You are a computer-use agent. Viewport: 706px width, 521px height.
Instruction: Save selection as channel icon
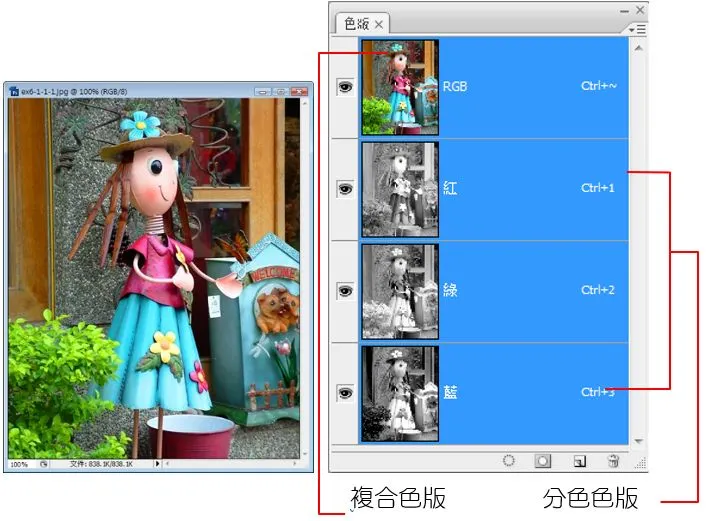click(543, 461)
